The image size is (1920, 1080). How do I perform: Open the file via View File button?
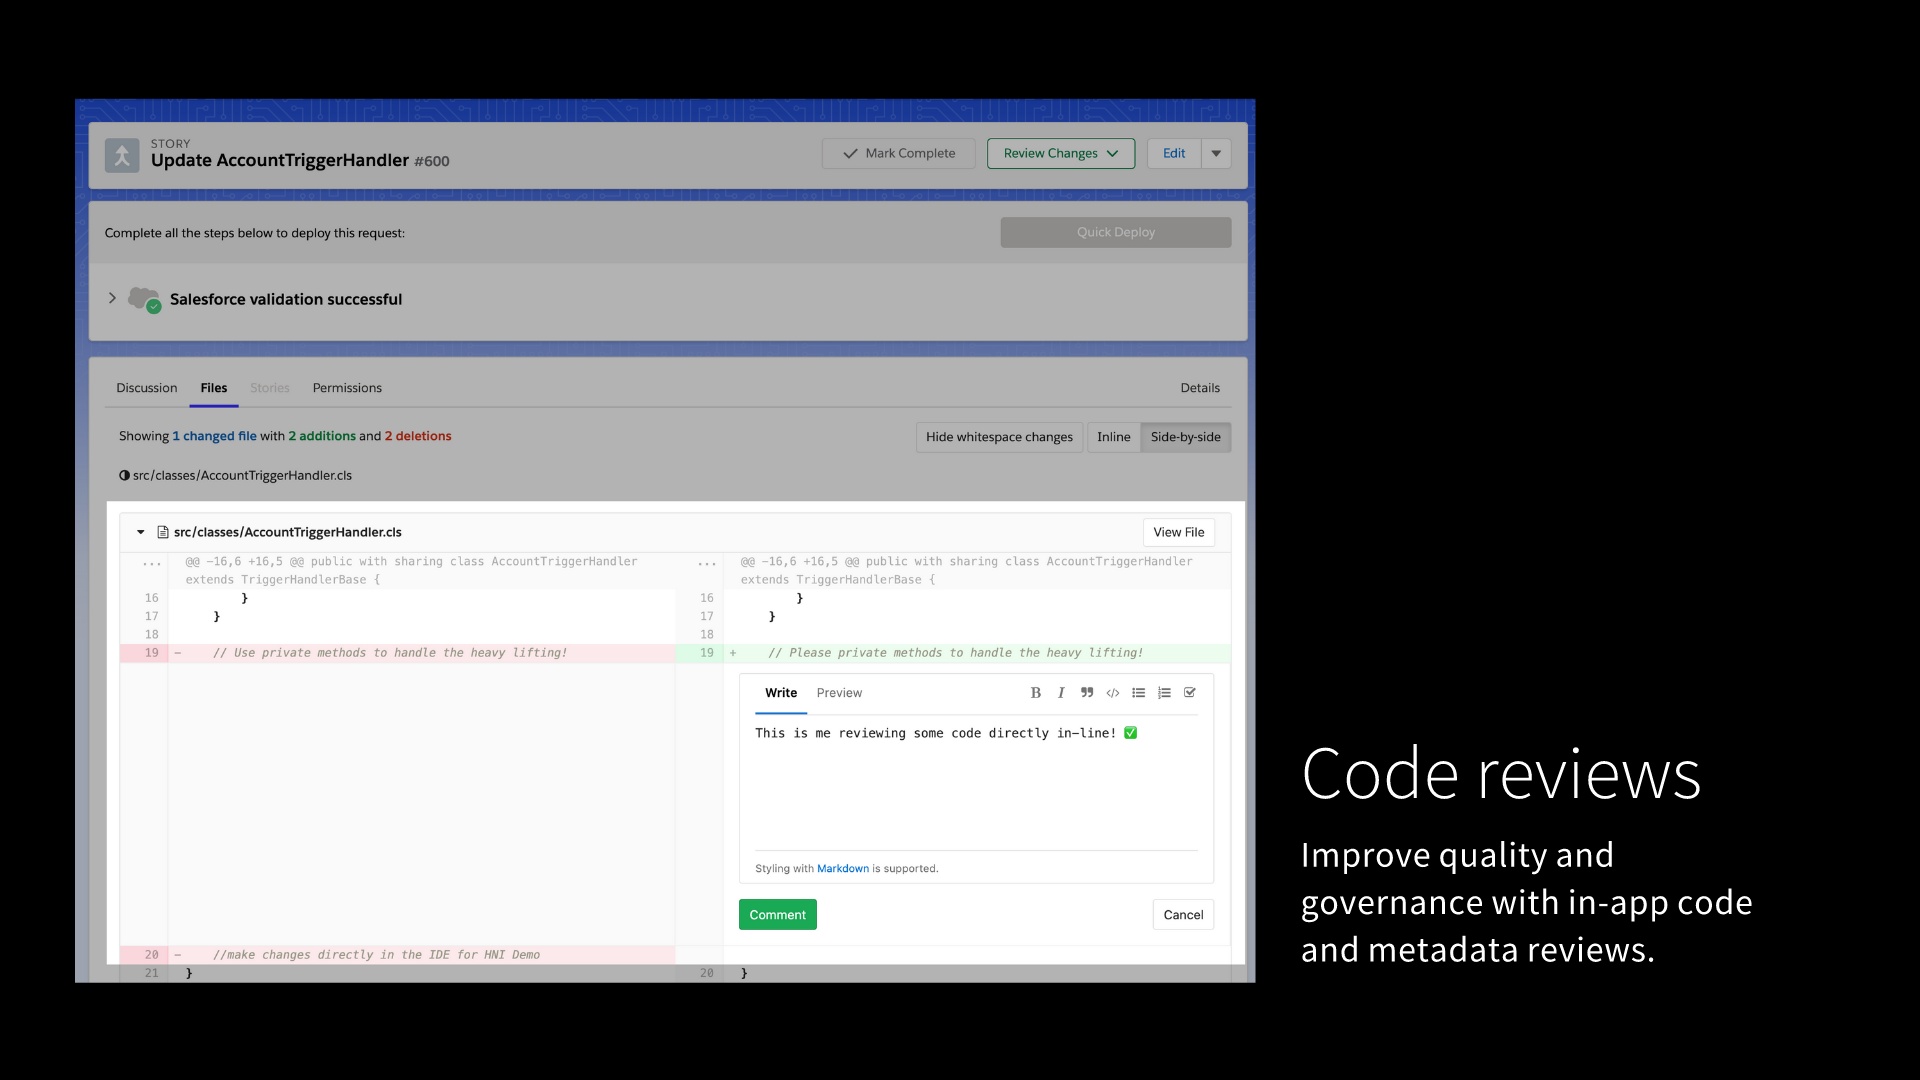point(1178,532)
